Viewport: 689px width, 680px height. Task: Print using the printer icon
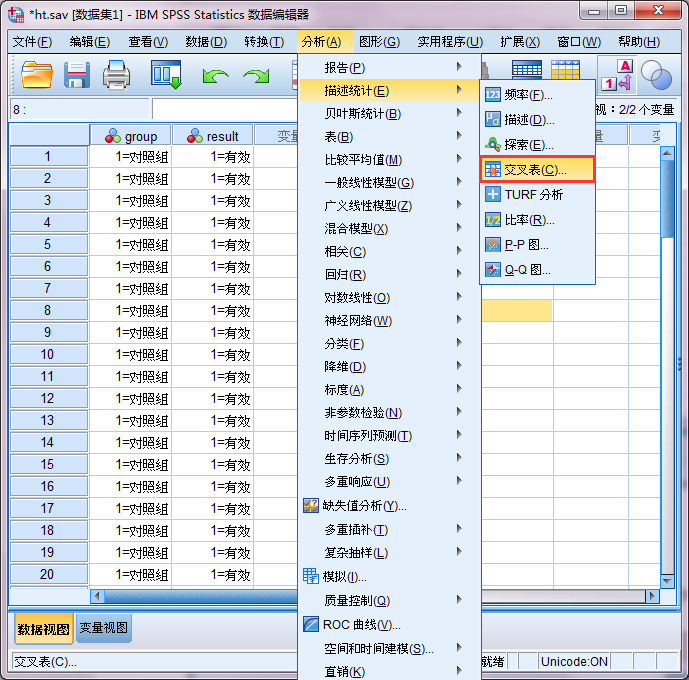(x=116, y=75)
